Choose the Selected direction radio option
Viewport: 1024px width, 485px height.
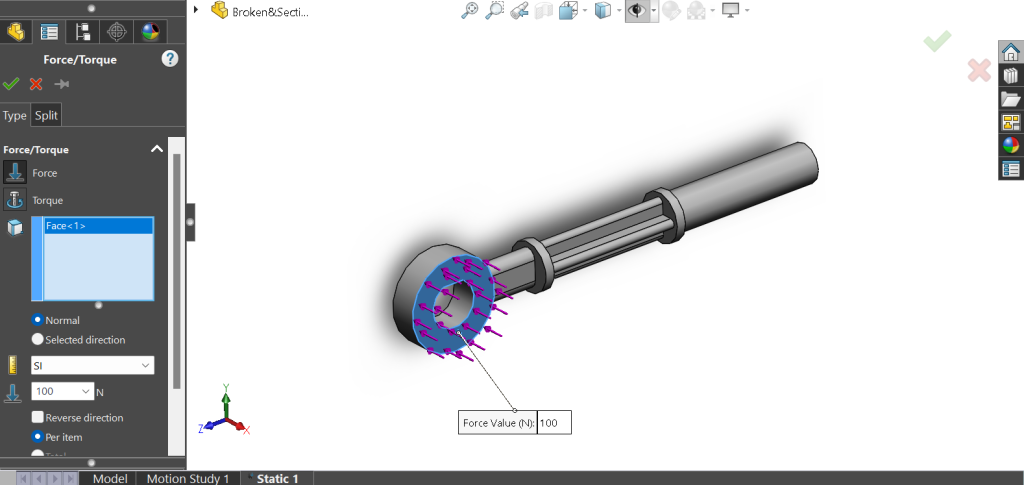coord(38,340)
